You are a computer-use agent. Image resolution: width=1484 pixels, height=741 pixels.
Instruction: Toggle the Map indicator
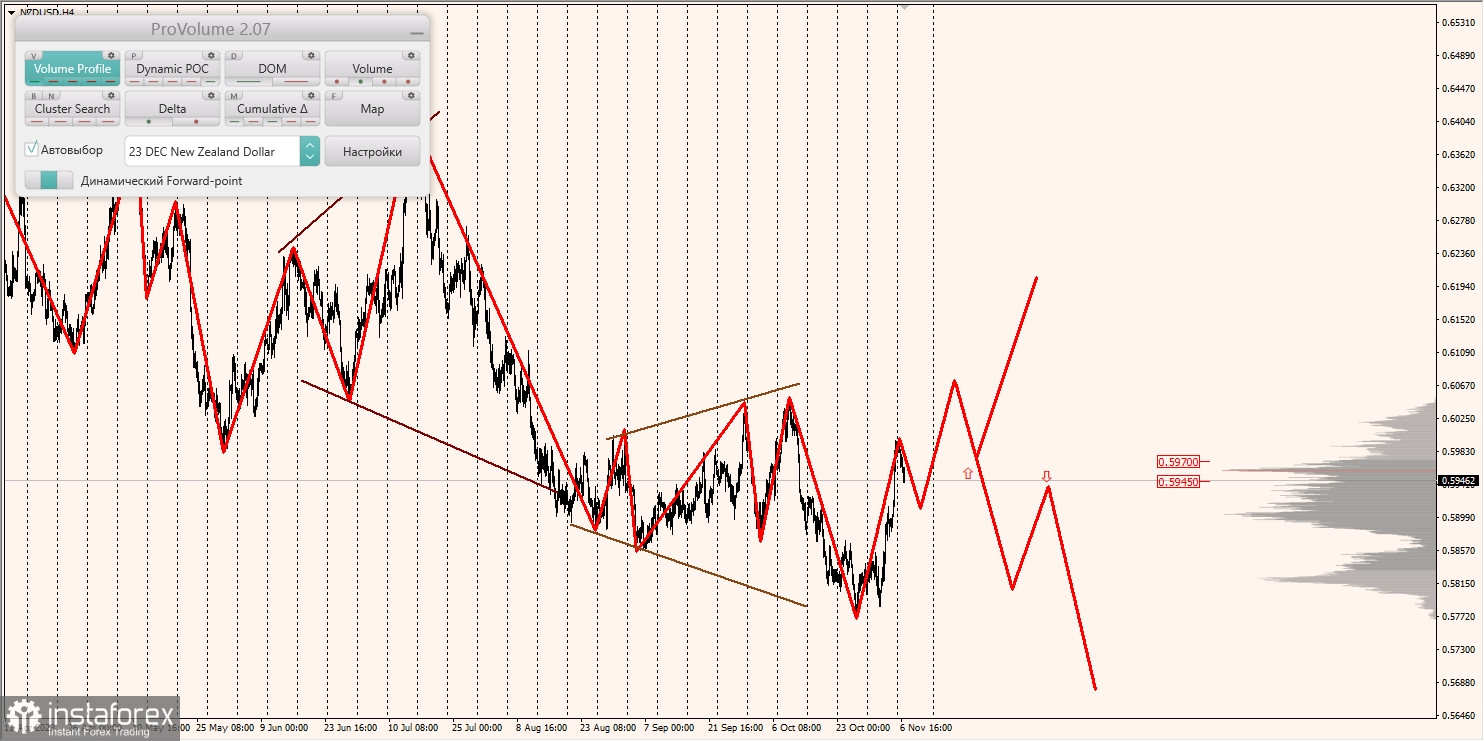point(372,108)
